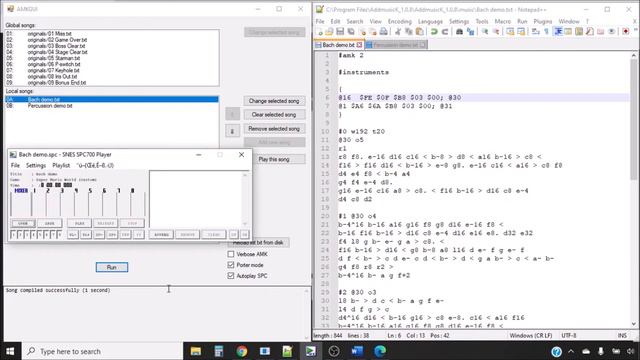Viewport: 640px width, 360px height.
Task: Open the Playlist menu in SPC700 Player
Action: click(61, 165)
